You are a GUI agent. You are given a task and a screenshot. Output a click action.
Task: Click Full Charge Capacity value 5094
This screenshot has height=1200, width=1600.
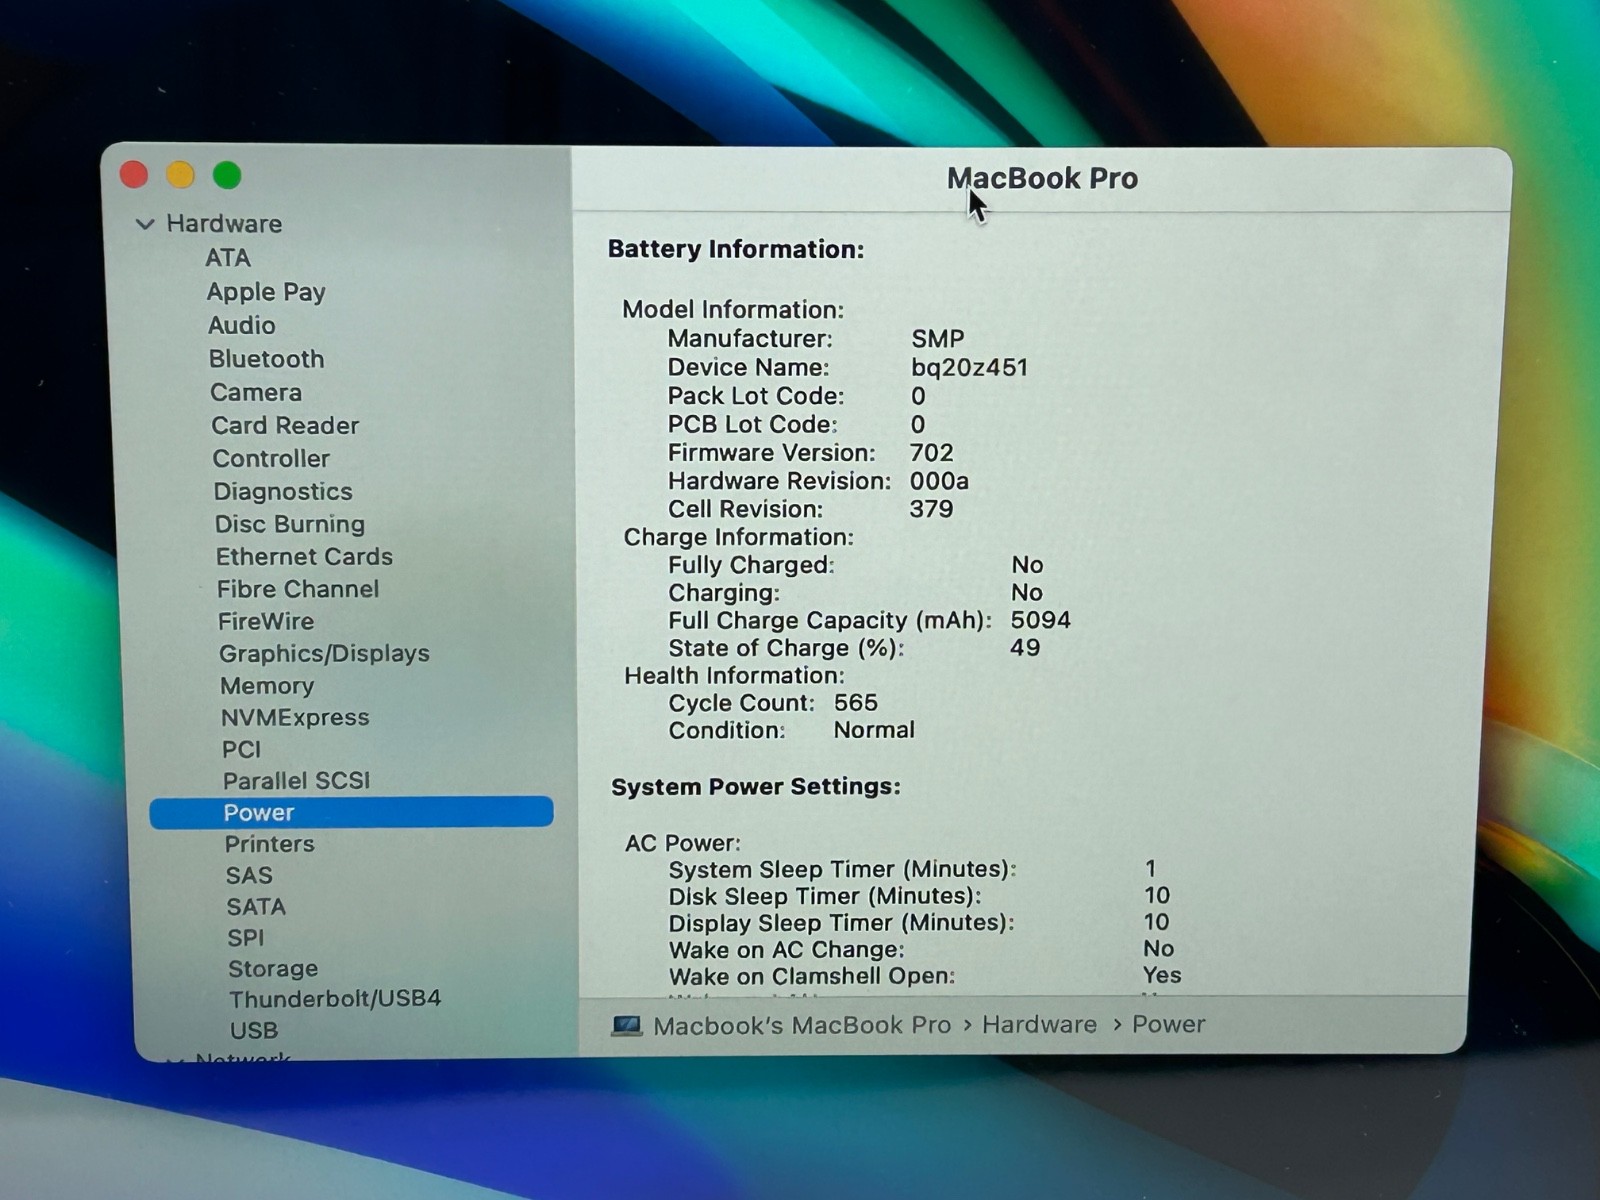[1040, 620]
